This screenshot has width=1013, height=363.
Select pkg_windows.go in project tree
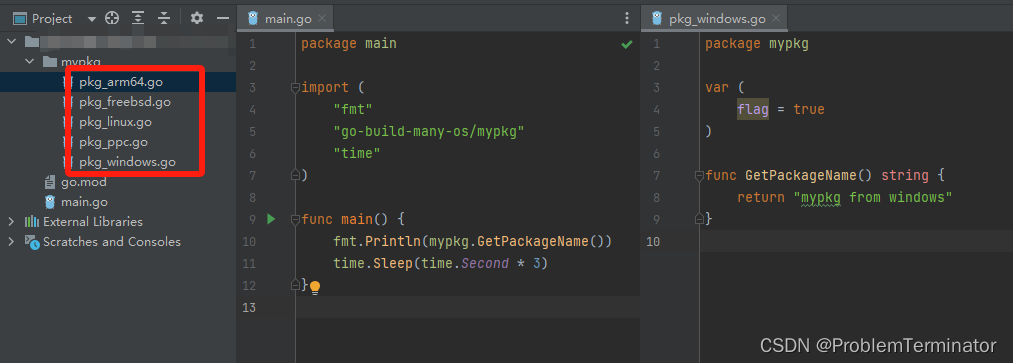click(x=127, y=162)
